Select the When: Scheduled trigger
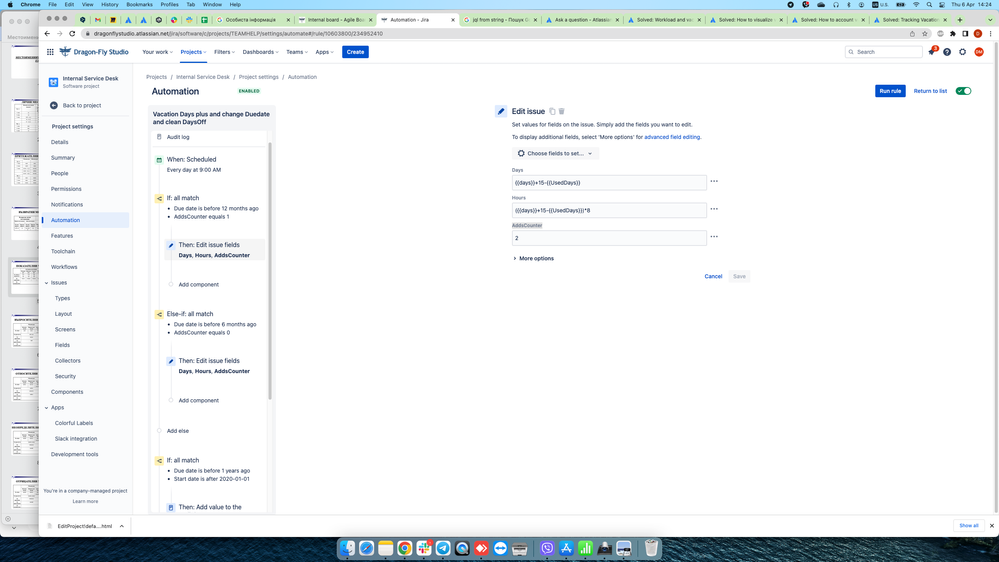 (209, 164)
